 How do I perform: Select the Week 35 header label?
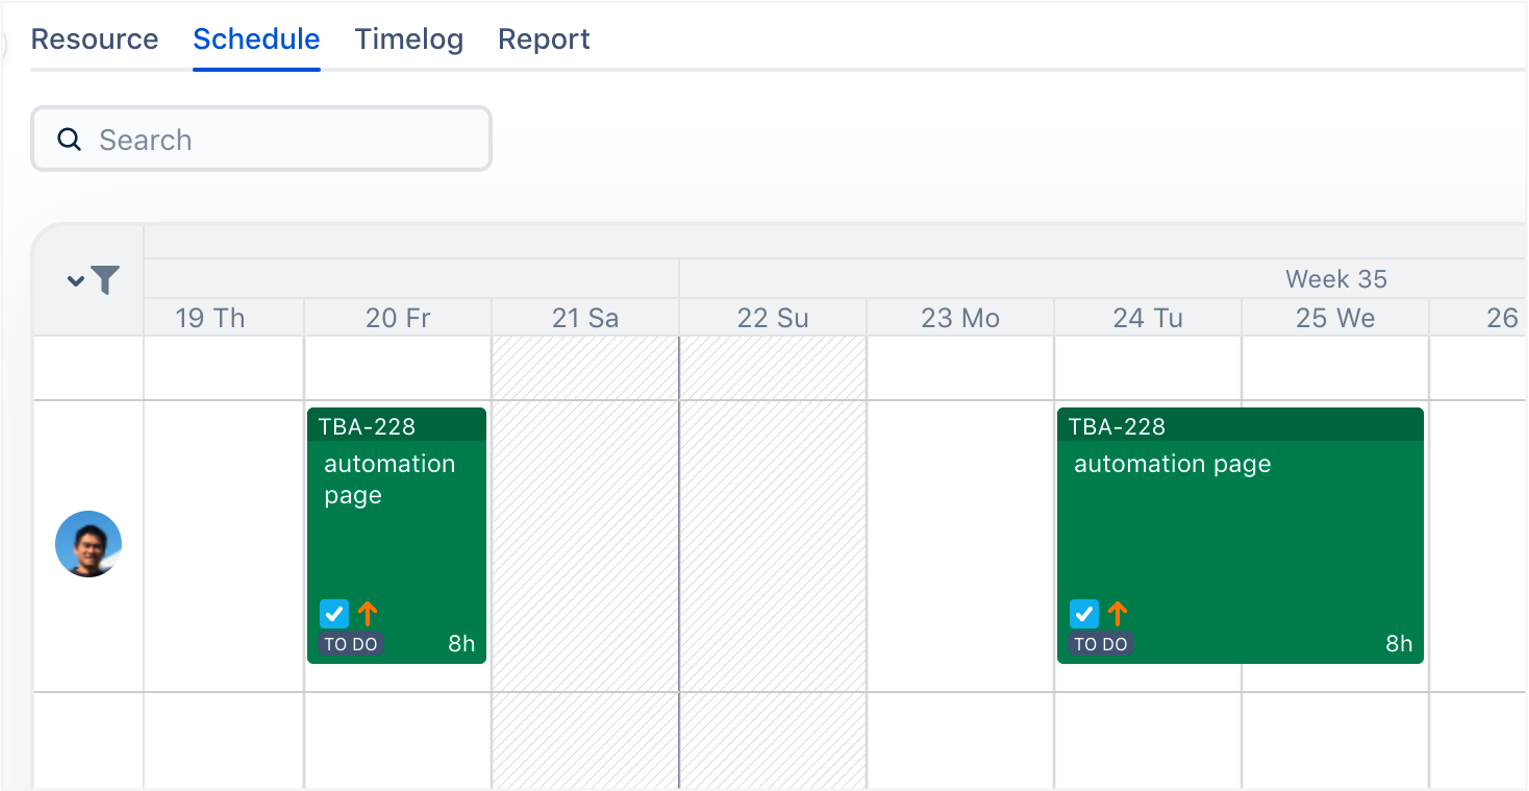[x=1336, y=279]
